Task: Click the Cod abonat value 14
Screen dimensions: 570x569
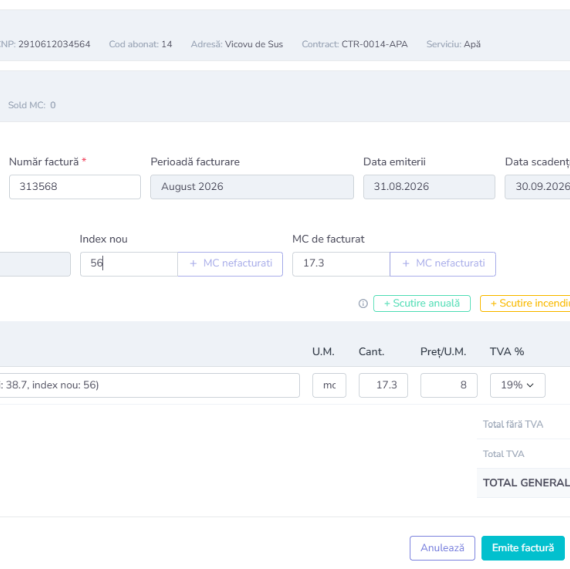Action: (166, 44)
